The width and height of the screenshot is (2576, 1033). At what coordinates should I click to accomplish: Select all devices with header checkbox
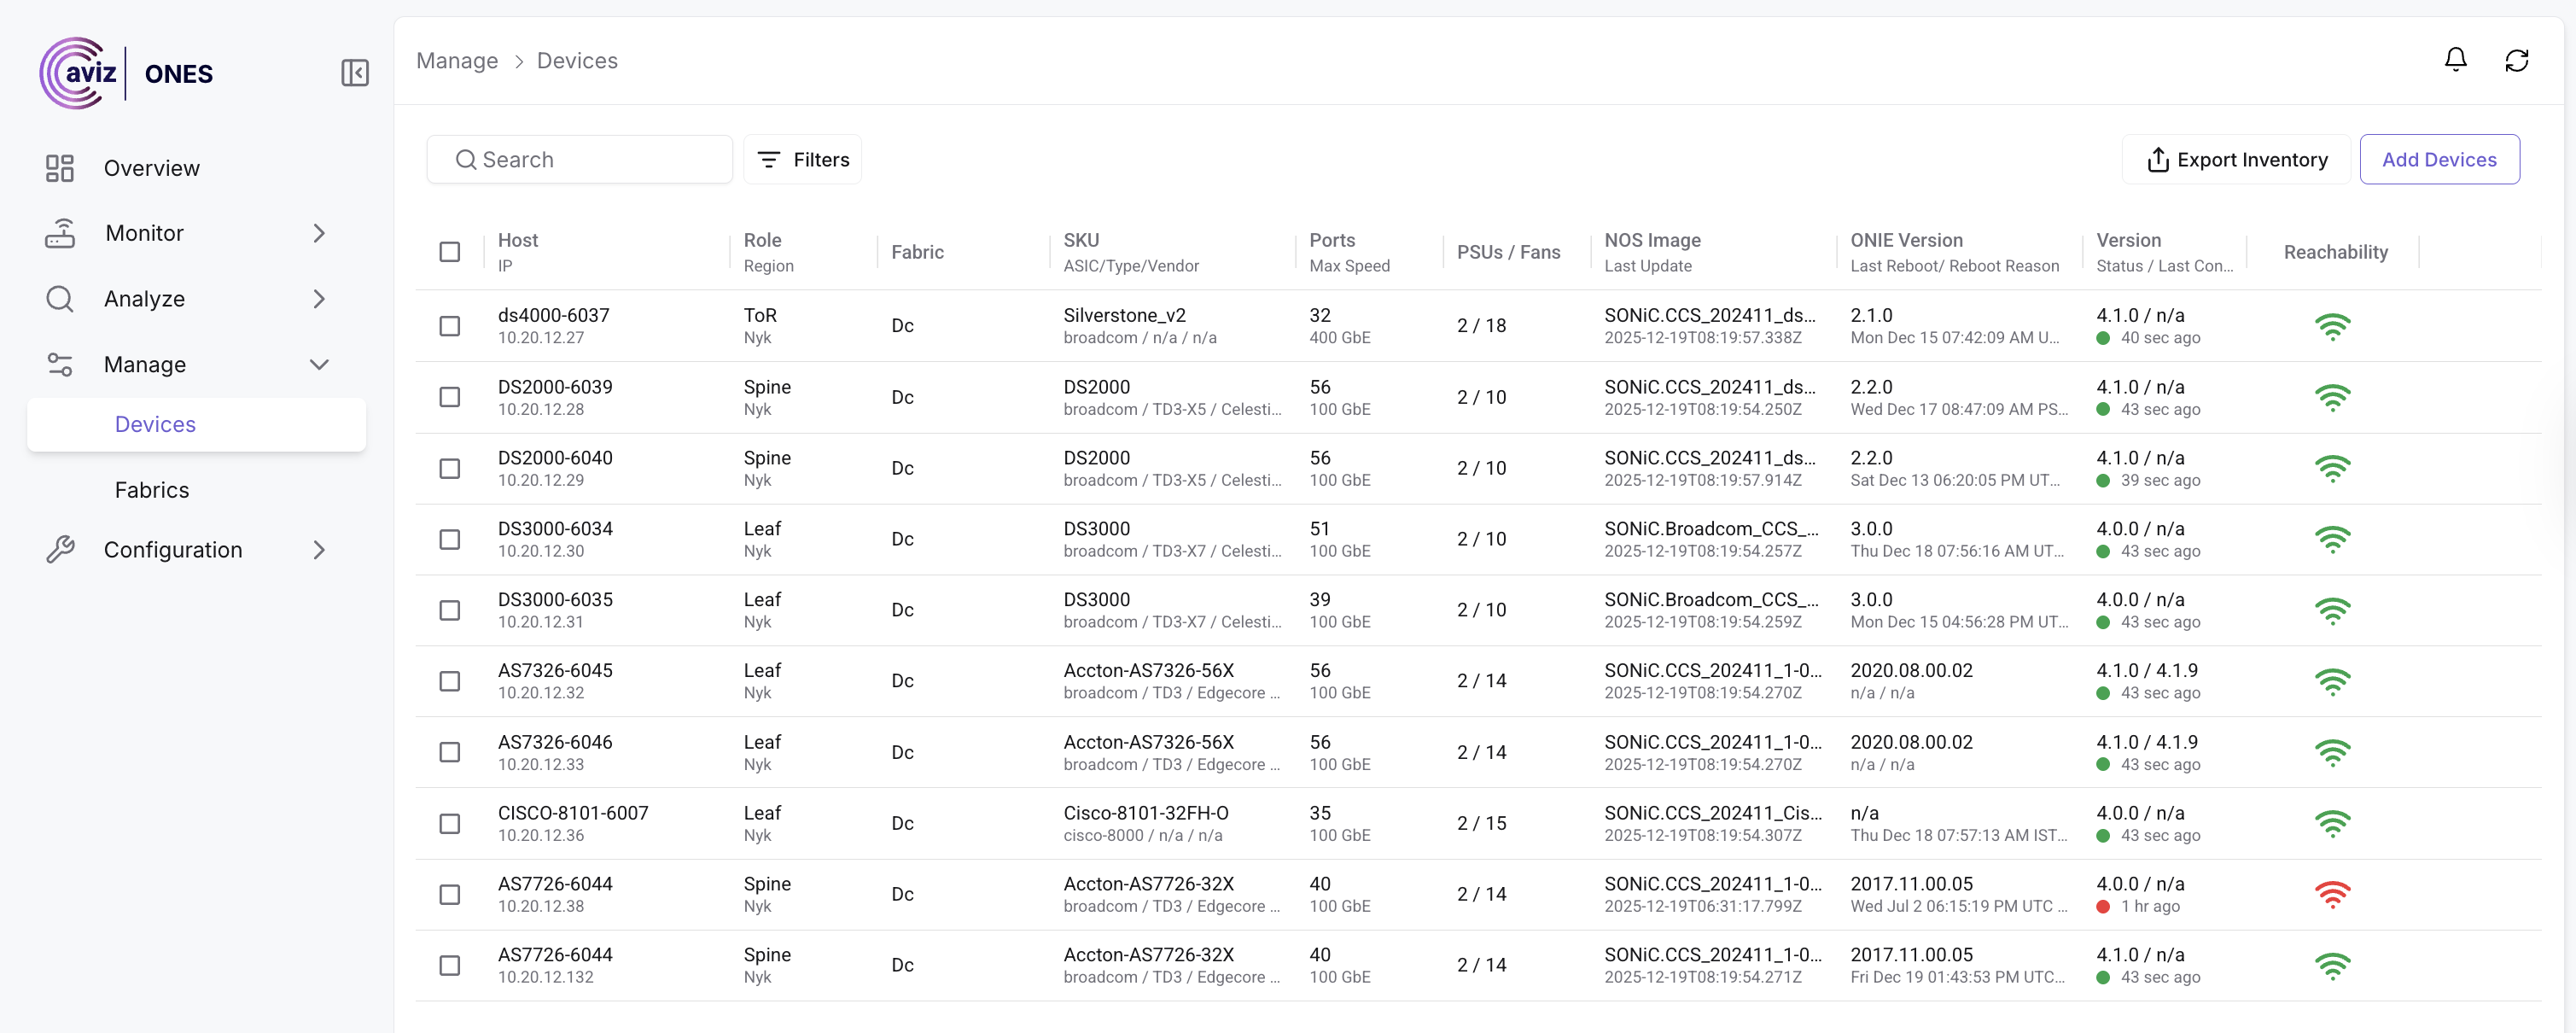450,252
